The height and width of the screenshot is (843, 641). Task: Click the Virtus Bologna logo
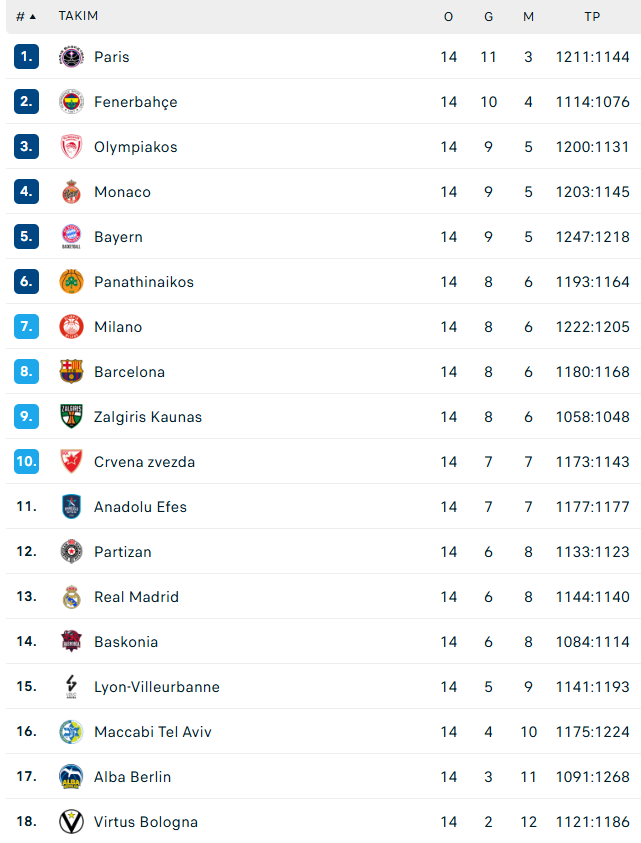pyautogui.click(x=71, y=822)
